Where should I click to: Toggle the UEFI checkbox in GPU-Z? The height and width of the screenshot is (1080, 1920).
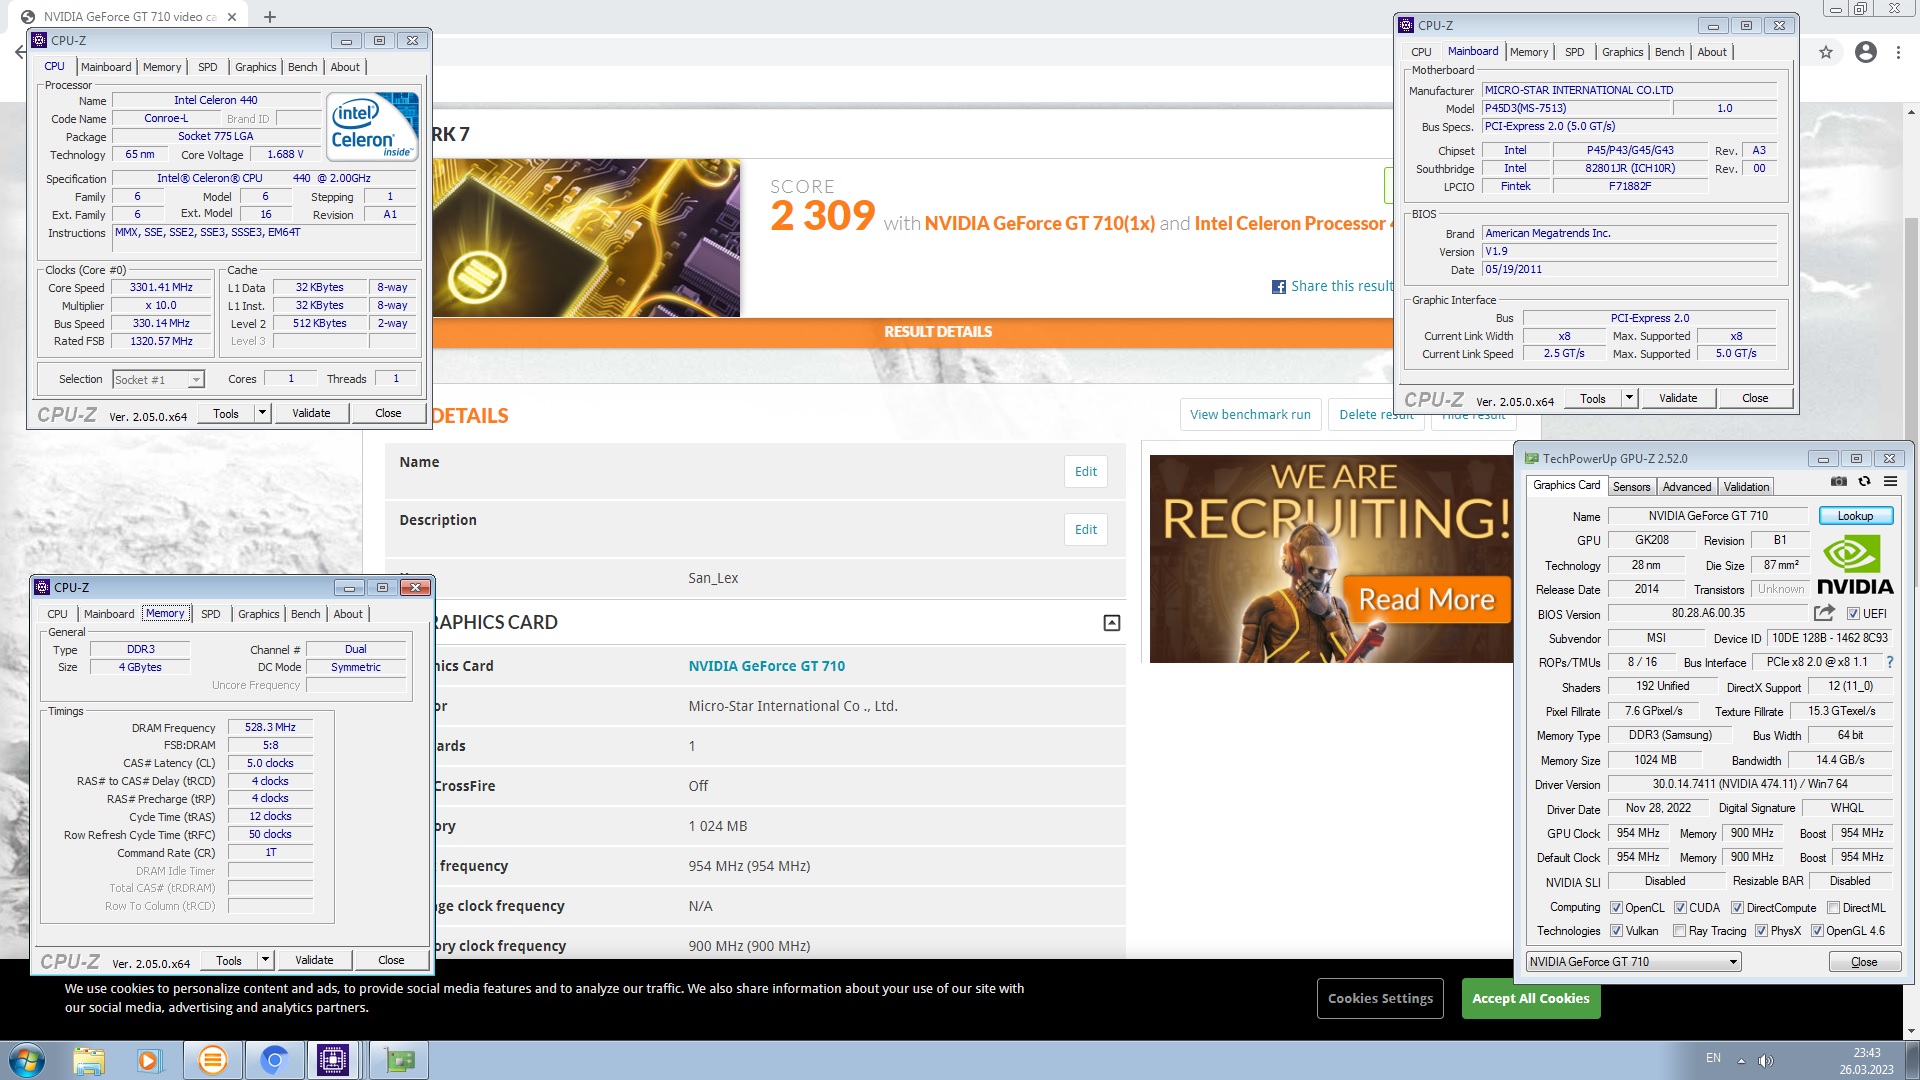click(1853, 614)
